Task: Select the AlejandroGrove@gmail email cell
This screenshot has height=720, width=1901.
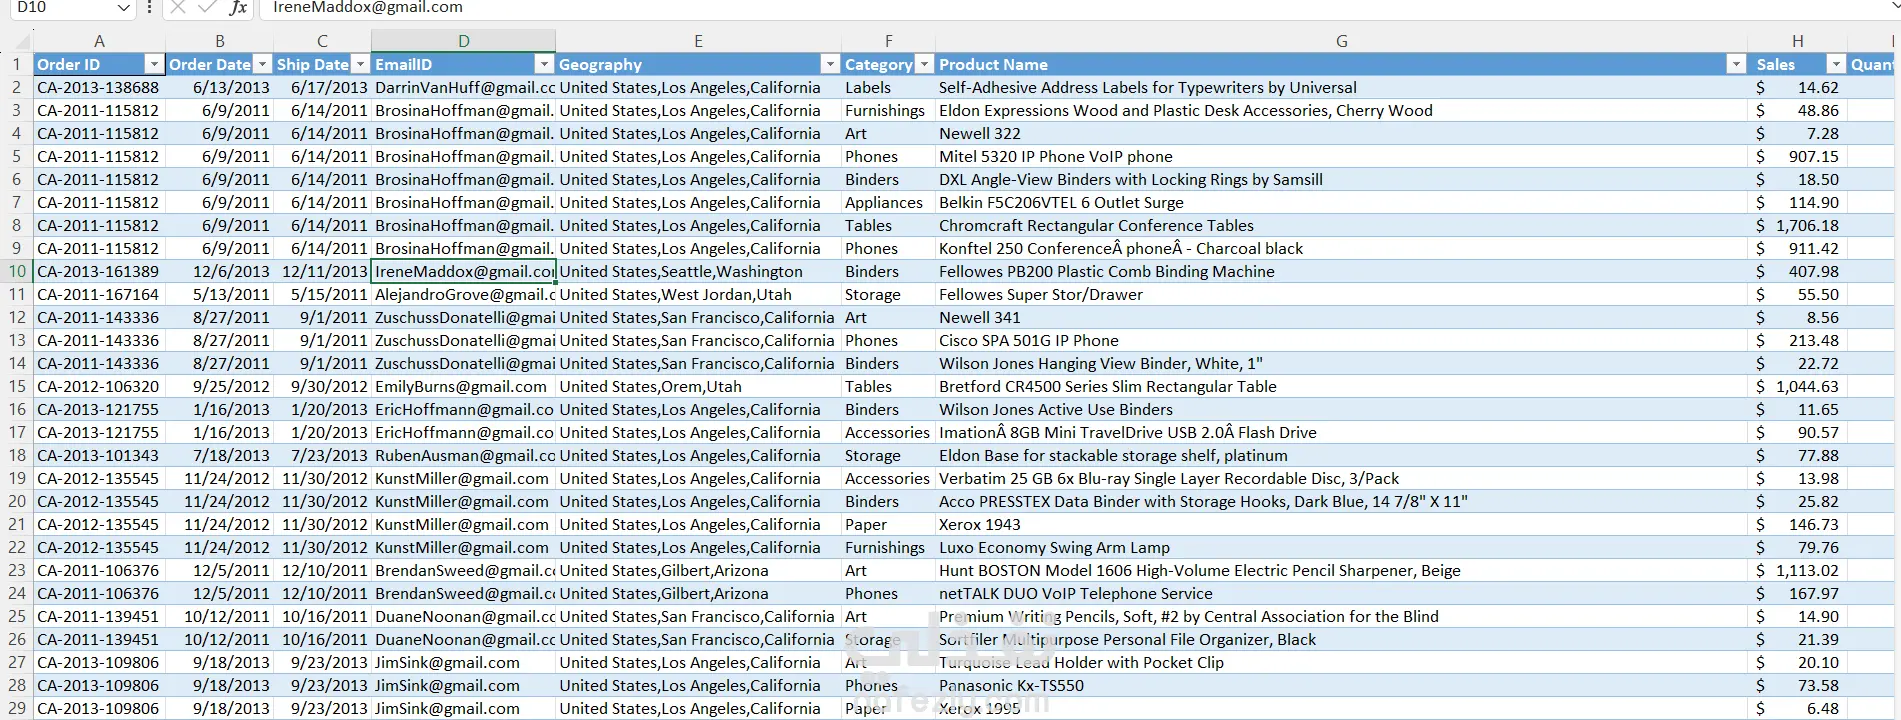Action: [464, 294]
